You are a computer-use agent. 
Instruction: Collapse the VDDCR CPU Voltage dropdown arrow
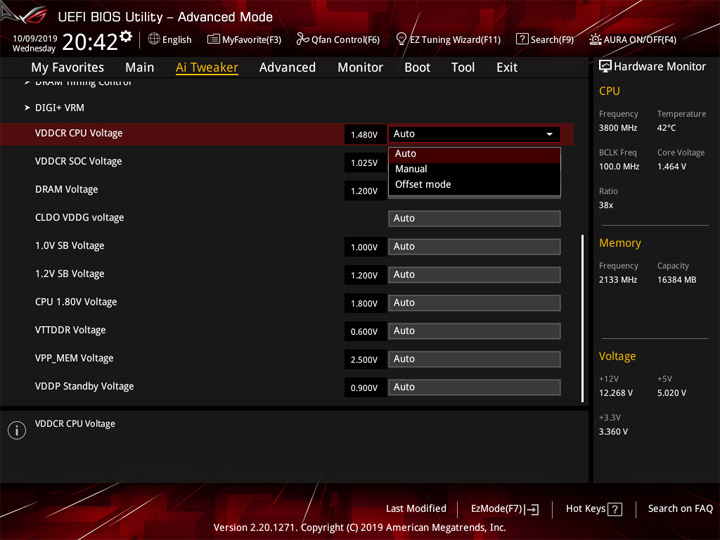pos(549,134)
